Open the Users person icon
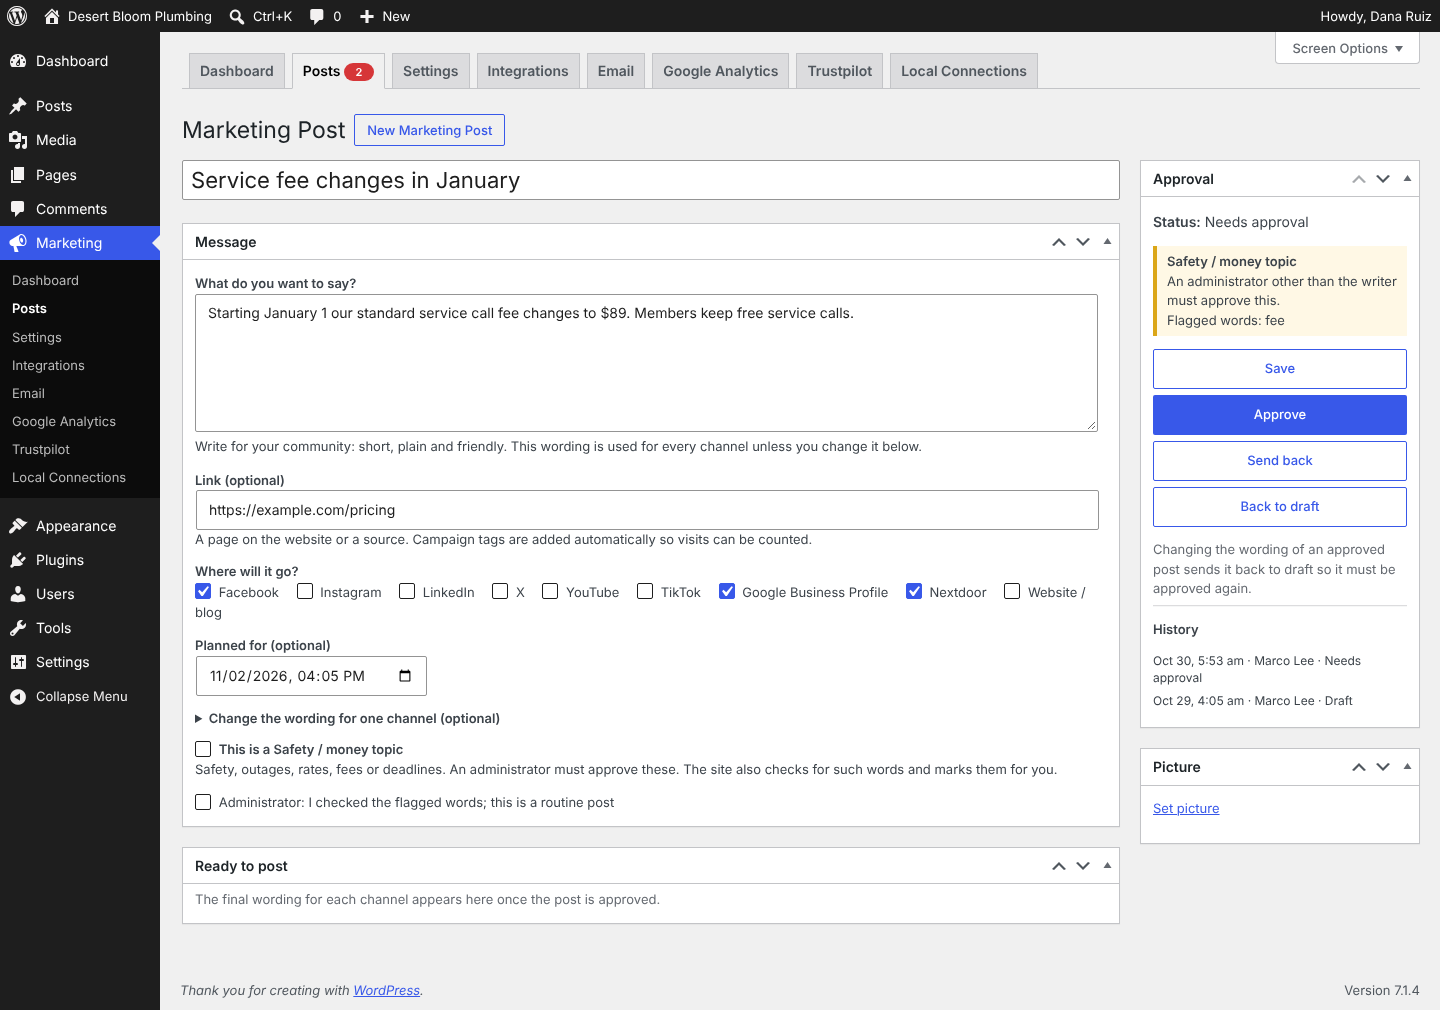This screenshot has height=1010, width=1440. (x=18, y=594)
